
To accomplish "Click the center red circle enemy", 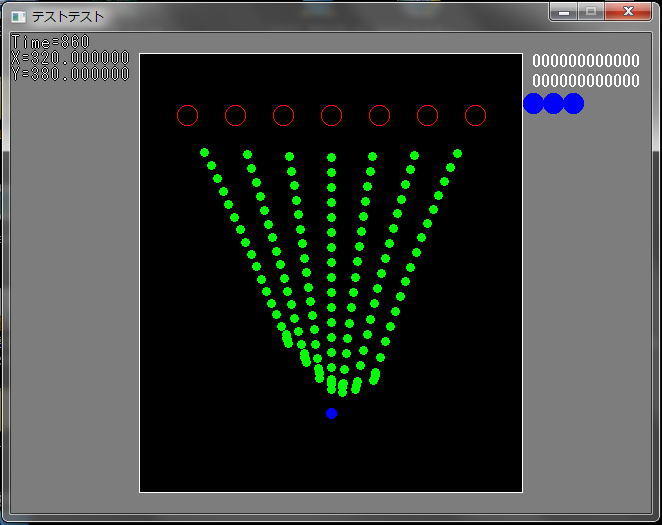I will pos(331,116).
